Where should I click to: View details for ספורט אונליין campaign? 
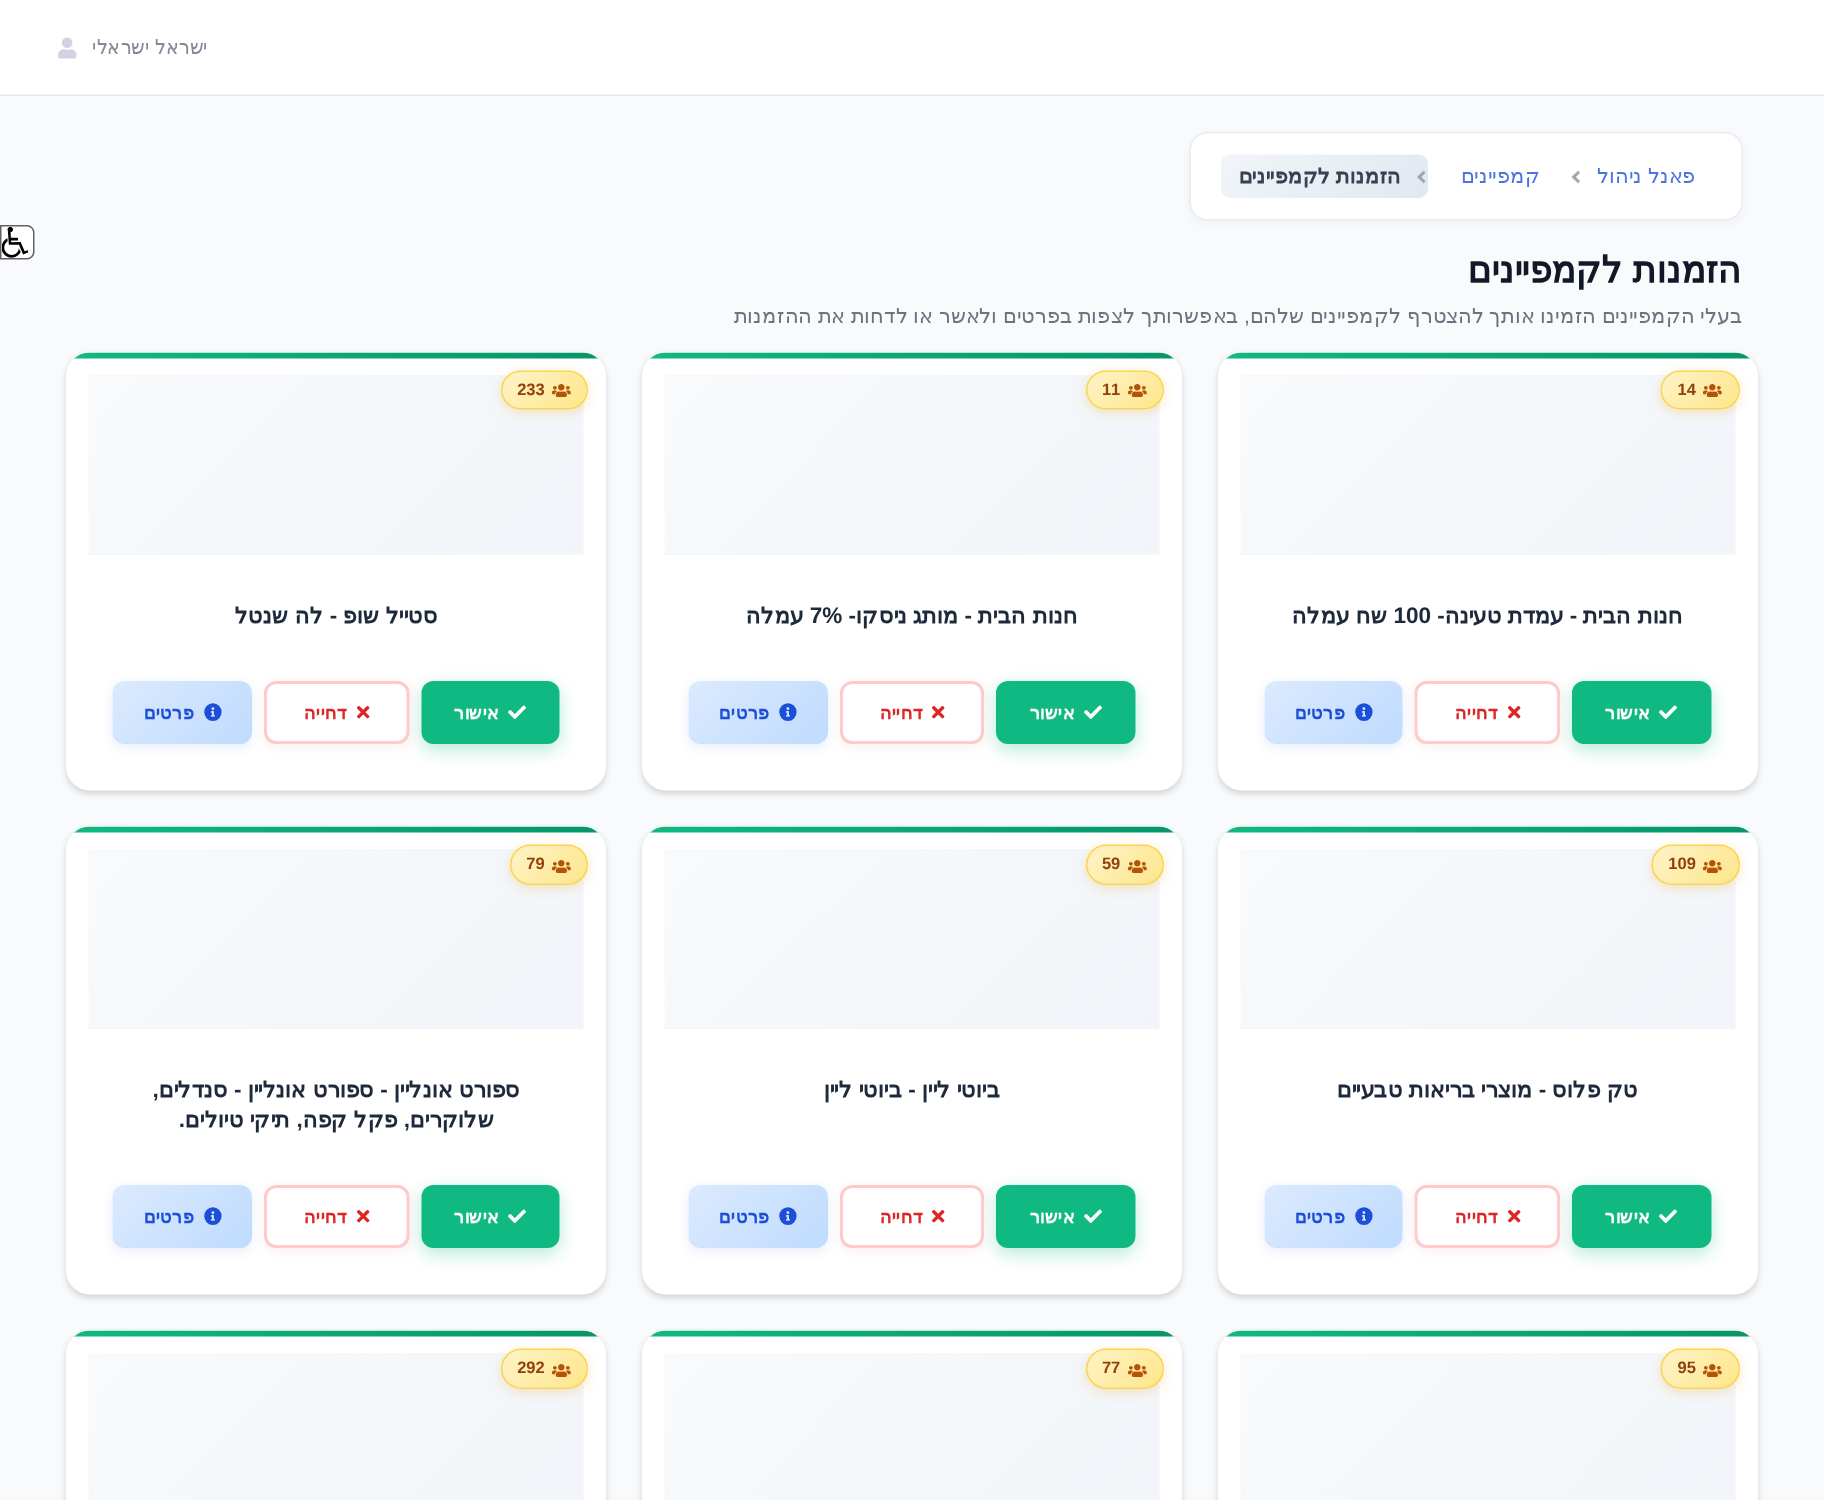182,1216
